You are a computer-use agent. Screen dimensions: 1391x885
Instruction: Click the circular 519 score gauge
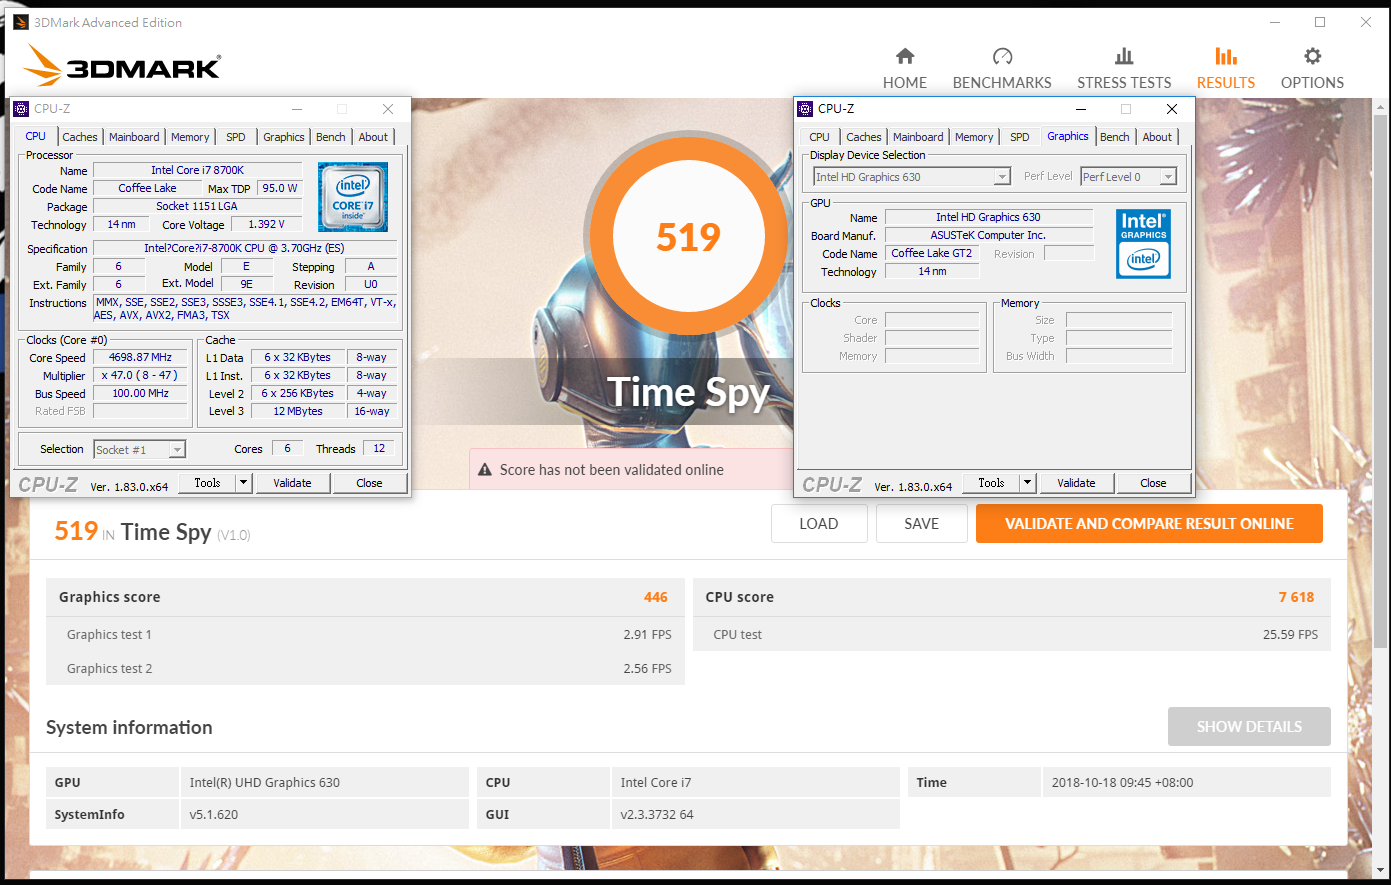(688, 237)
